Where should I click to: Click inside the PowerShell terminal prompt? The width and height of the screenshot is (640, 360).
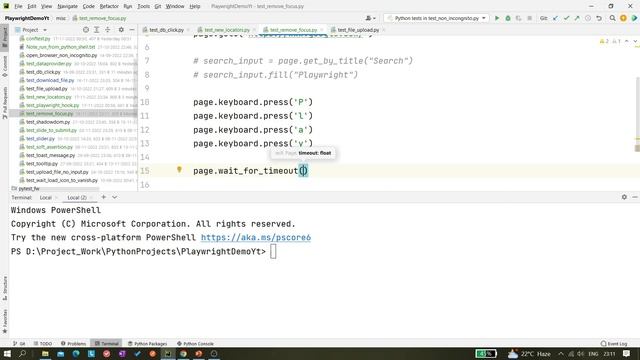coord(273,251)
